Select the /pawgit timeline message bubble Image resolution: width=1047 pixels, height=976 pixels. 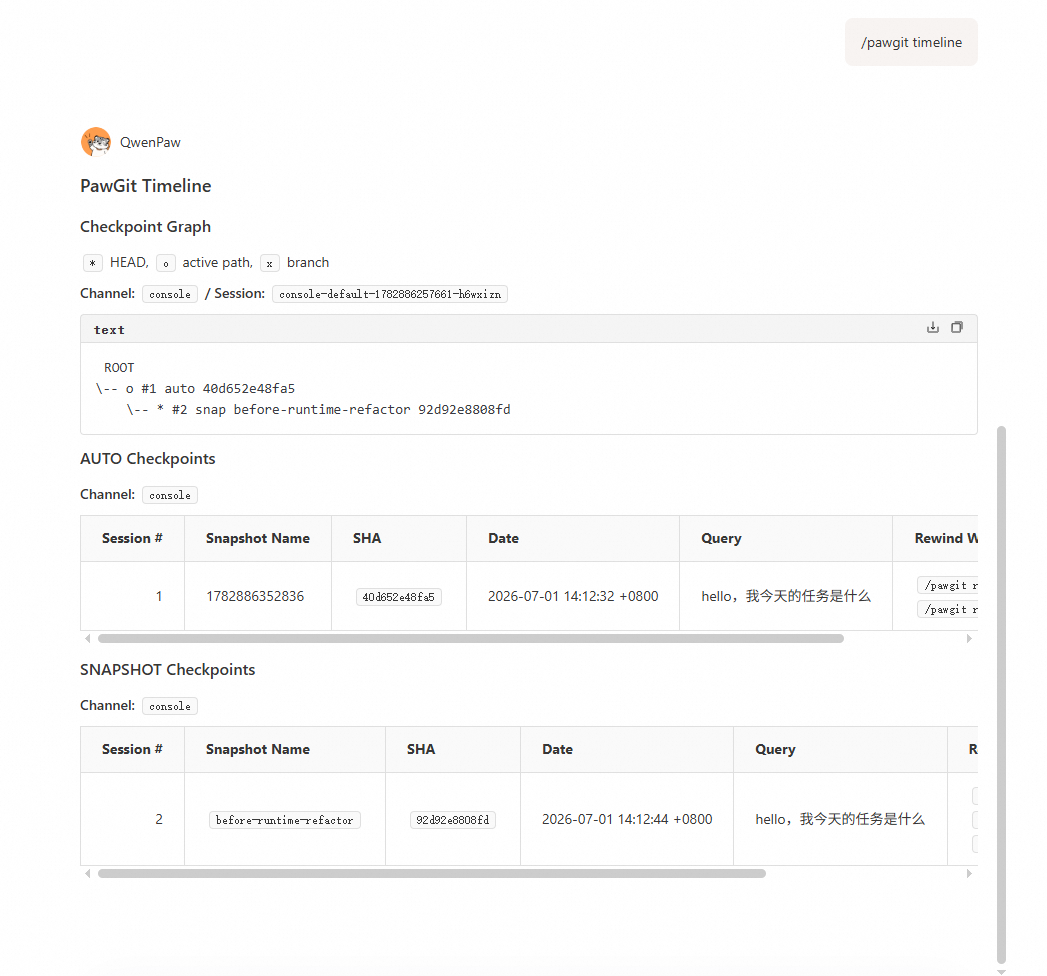tap(911, 42)
